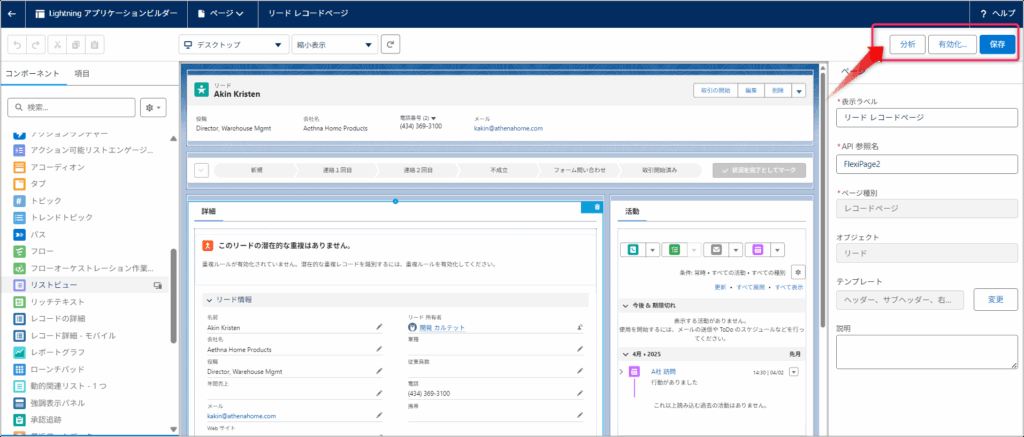Open component search gear settings dropdown

[x=154, y=106]
